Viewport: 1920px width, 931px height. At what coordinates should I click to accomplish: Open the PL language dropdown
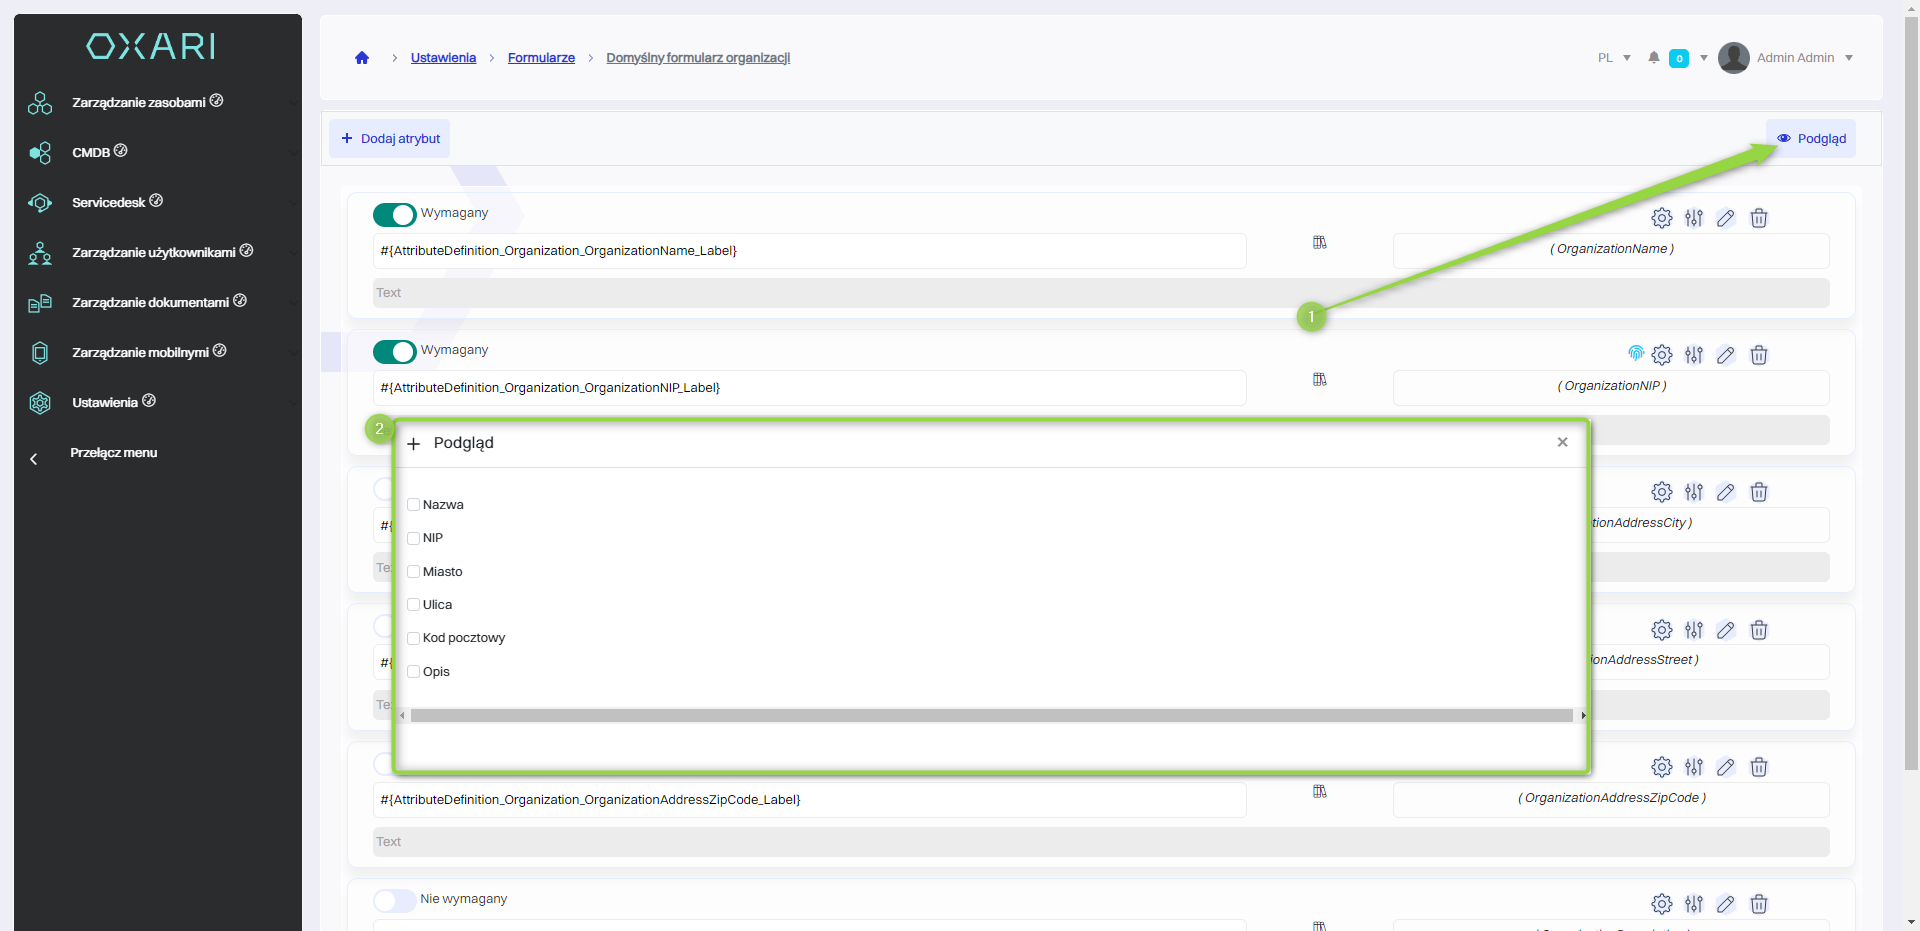coord(1613,58)
